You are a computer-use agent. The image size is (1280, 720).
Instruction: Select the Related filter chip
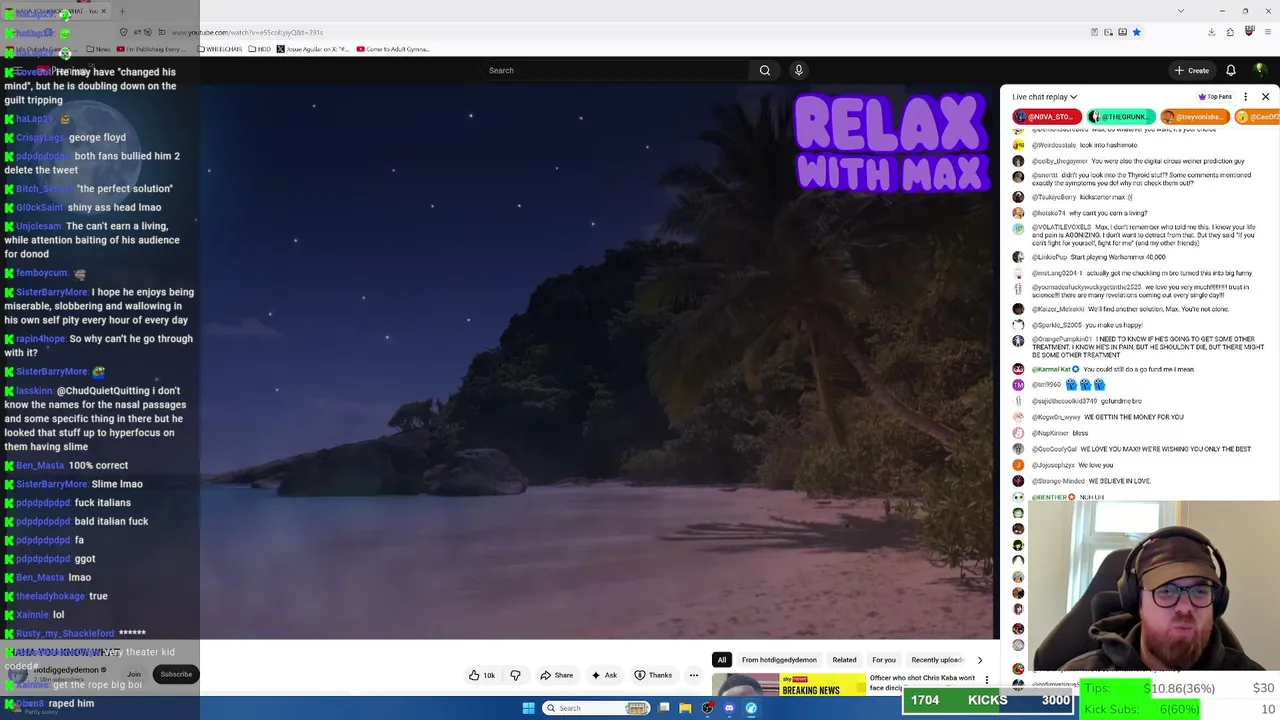pos(844,660)
